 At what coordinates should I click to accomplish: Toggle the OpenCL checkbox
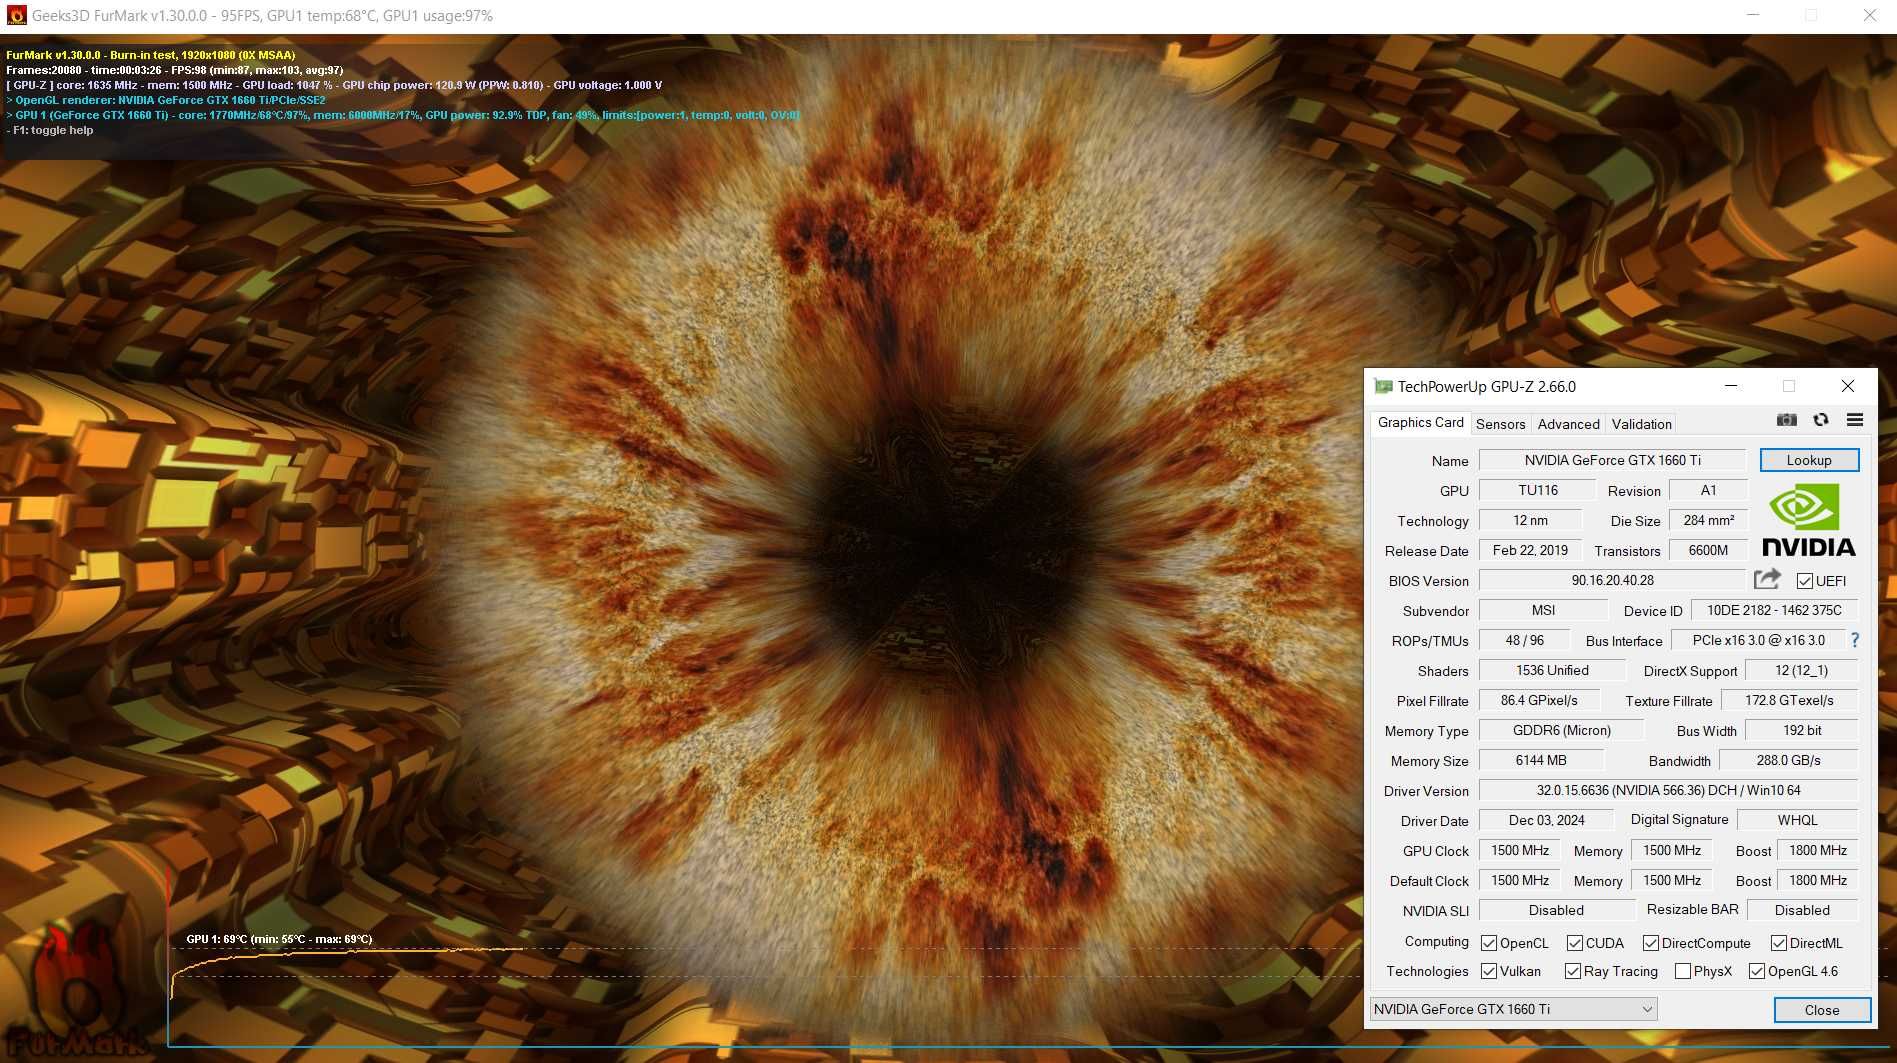click(1488, 943)
